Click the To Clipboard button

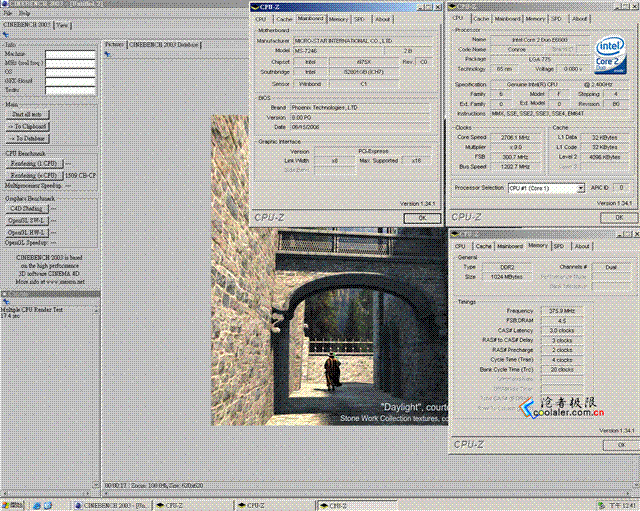click(x=27, y=127)
